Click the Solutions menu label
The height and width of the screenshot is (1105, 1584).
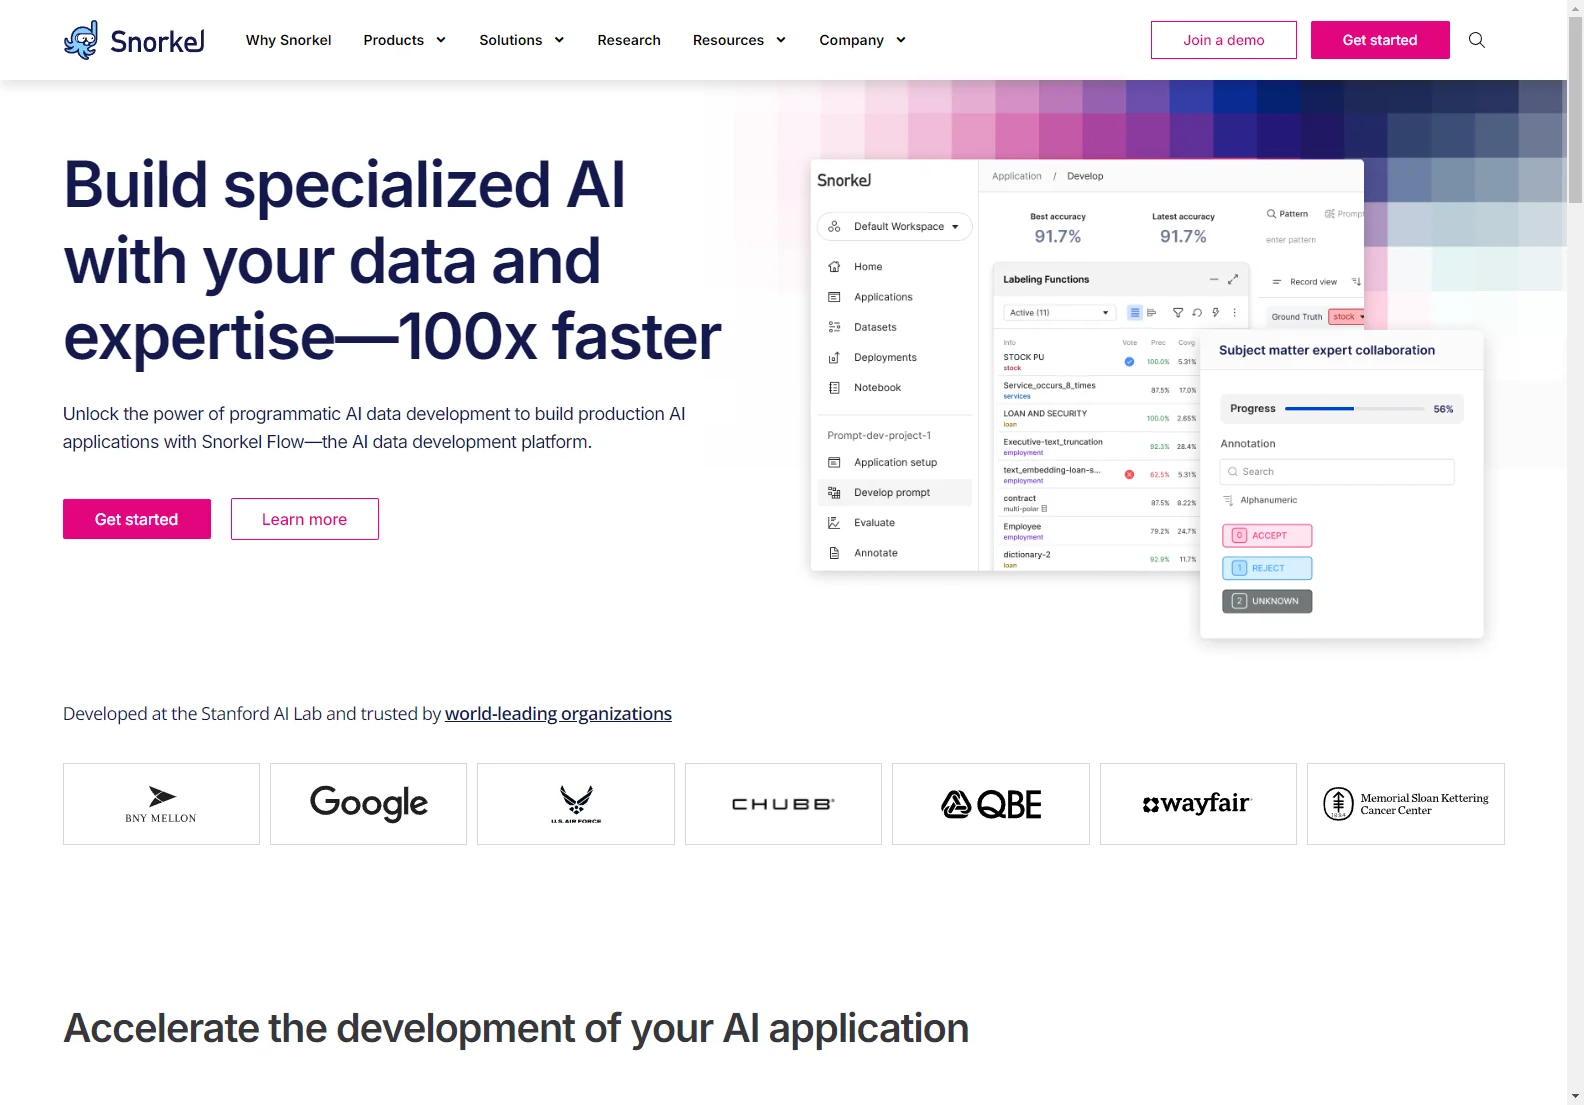coord(510,40)
